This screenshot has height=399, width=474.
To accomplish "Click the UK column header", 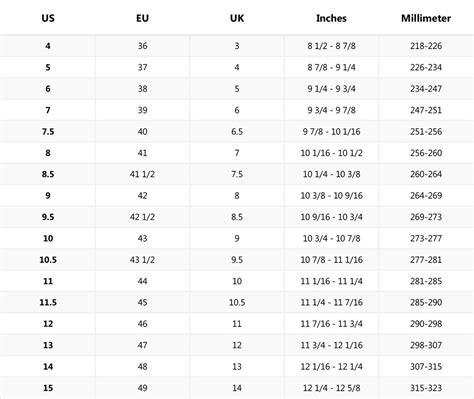I will click(237, 18).
